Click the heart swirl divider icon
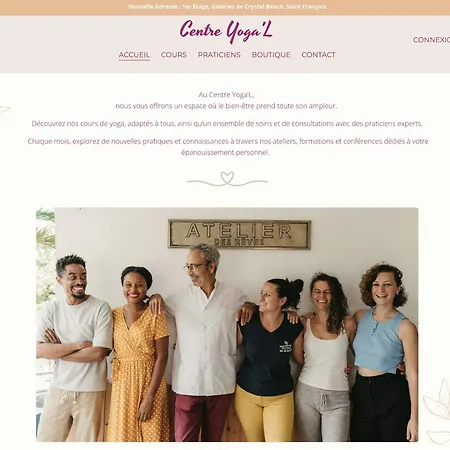The width and height of the screenshot is (450, 450). coord(227,179)
